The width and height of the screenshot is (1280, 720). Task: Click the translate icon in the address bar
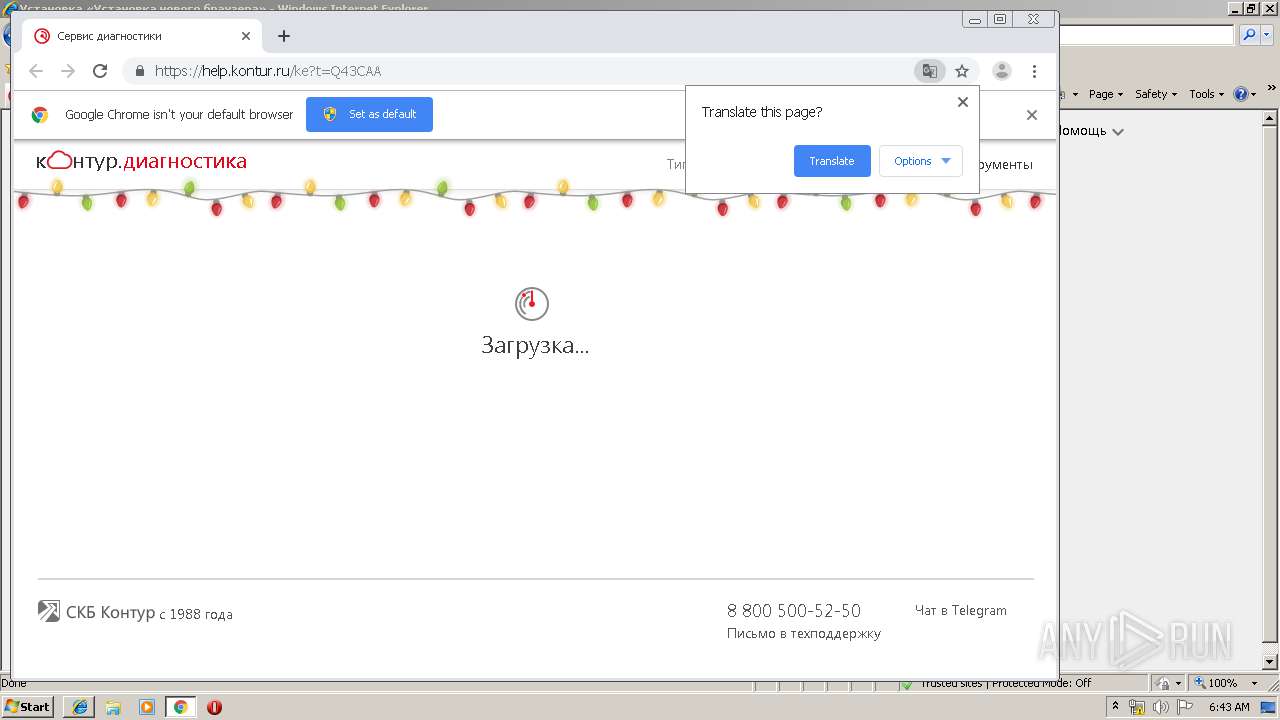pyautogui.click(x=930, y=71)
